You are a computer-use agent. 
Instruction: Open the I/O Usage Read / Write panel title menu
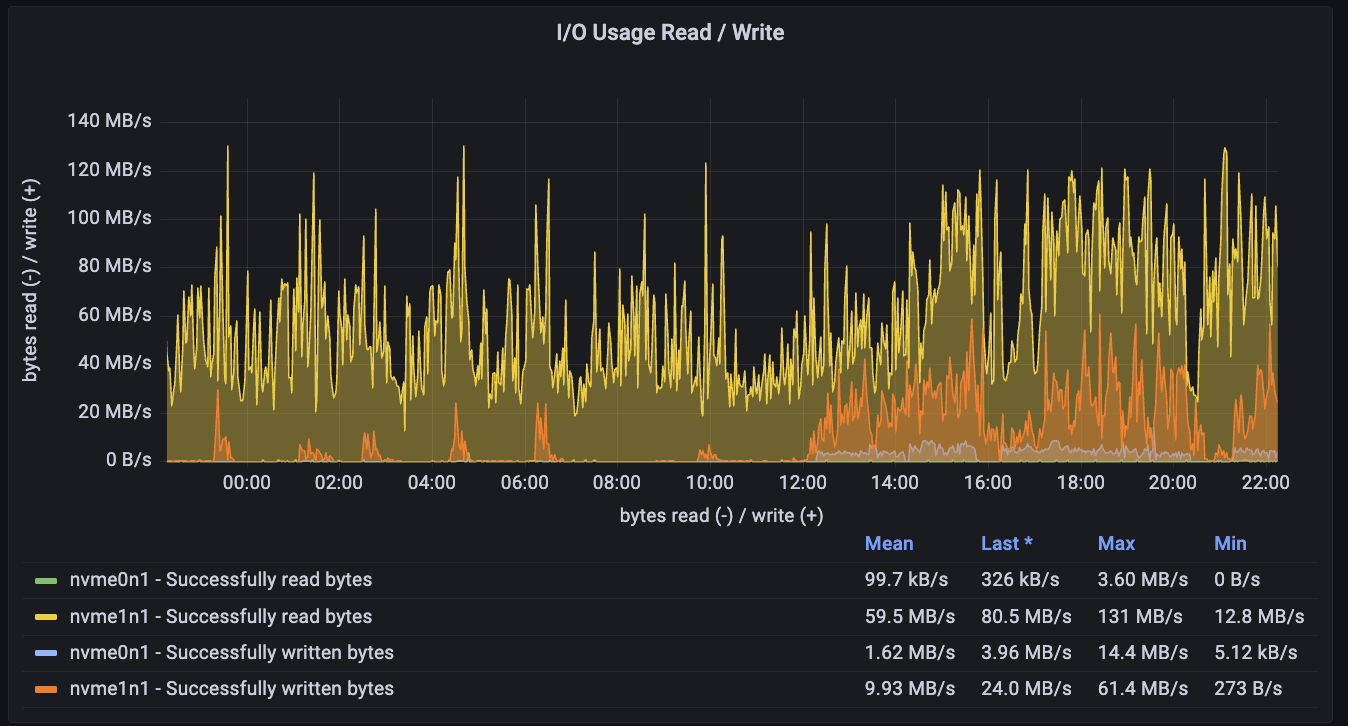pyautogui.click(x=670, y=32)
